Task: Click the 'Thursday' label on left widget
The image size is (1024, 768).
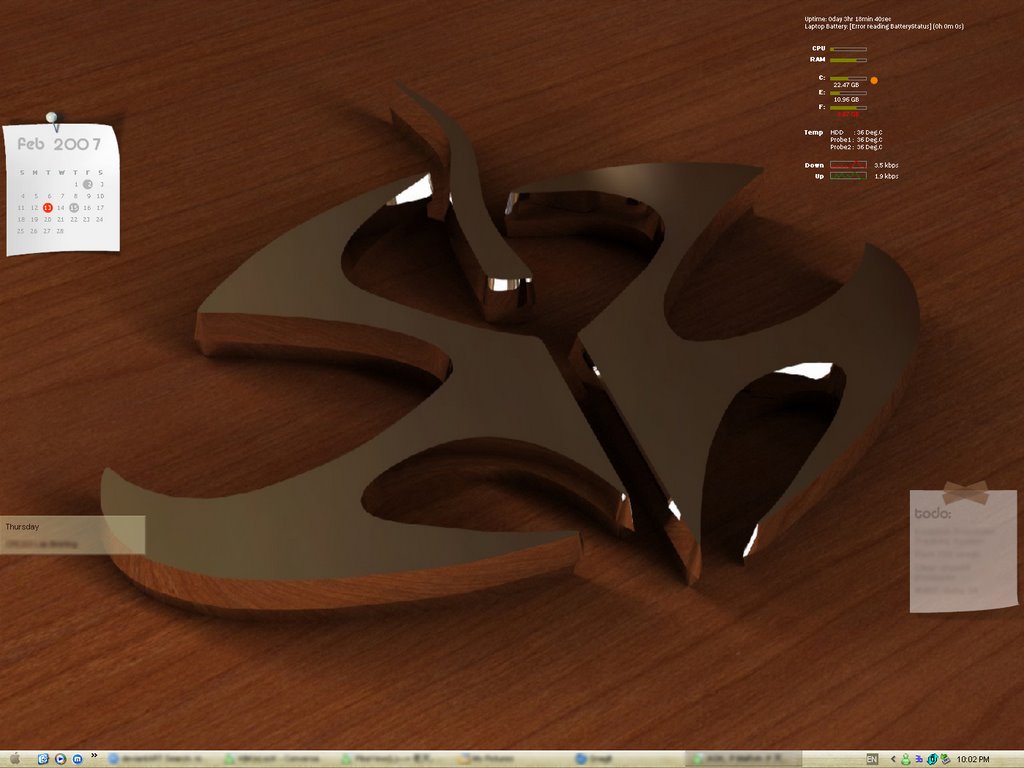Action: pyautogui.click(x=22, y=526)
